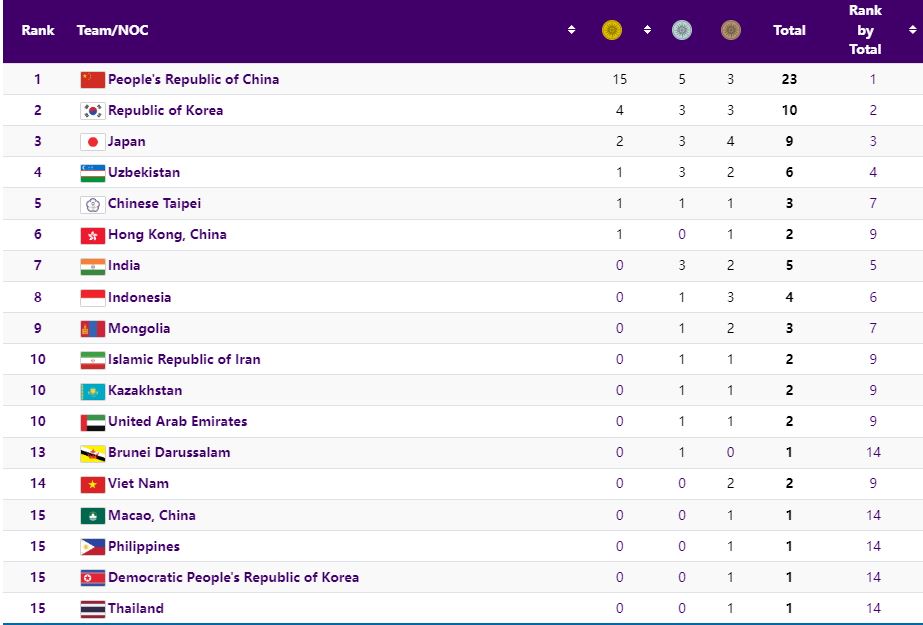Click the Viet Nam flag icon
Viewport: 923px width, 625px height.
point(92,484)
